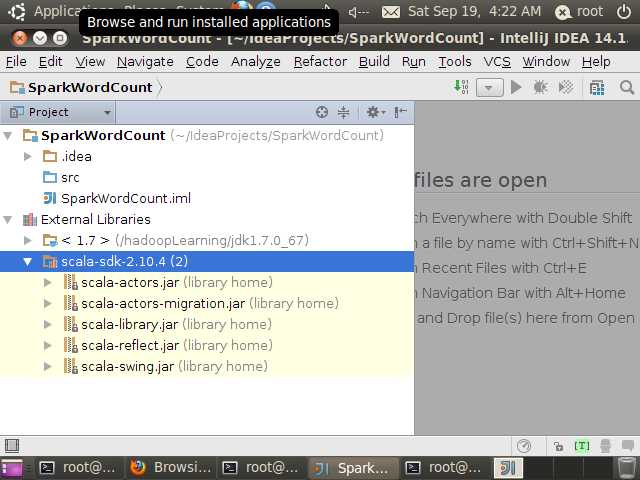Open the File menu

[x=16, y=62]
